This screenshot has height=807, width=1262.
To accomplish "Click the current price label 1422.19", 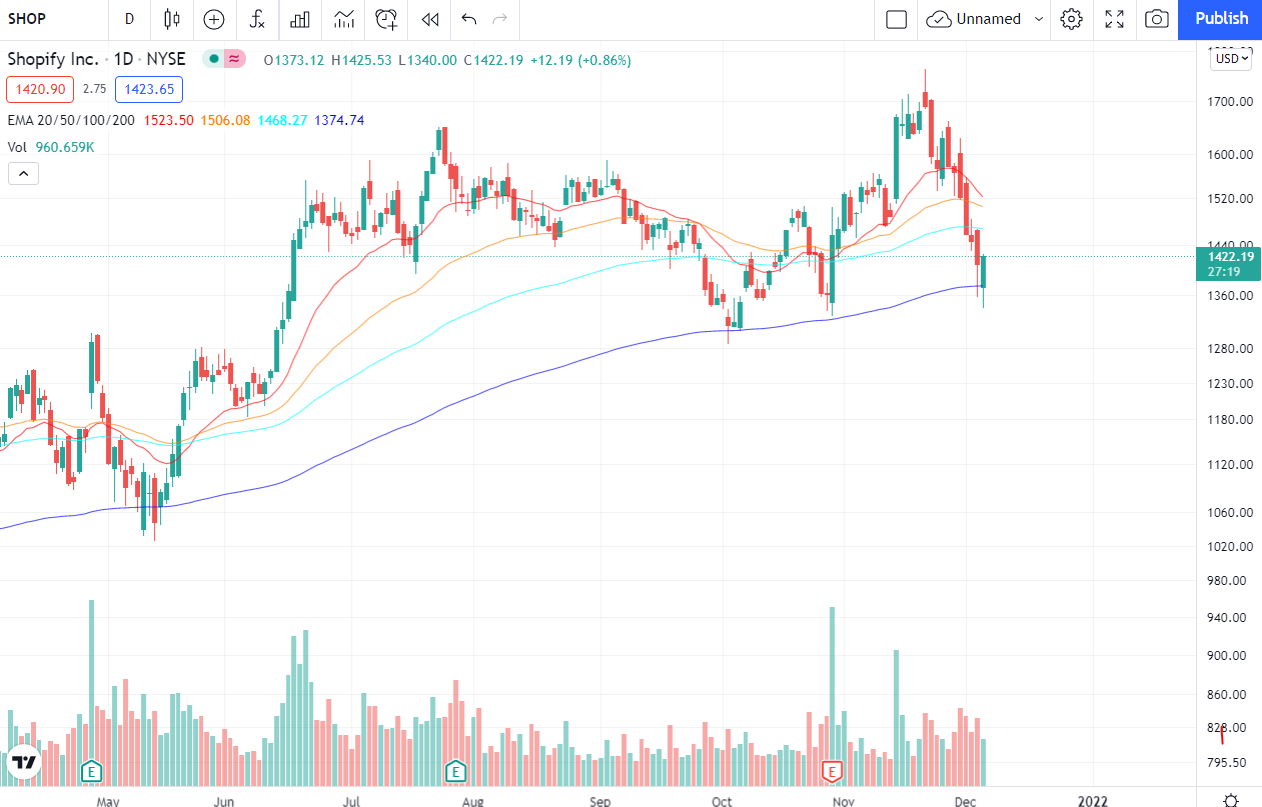I will tap(1229, 256).
